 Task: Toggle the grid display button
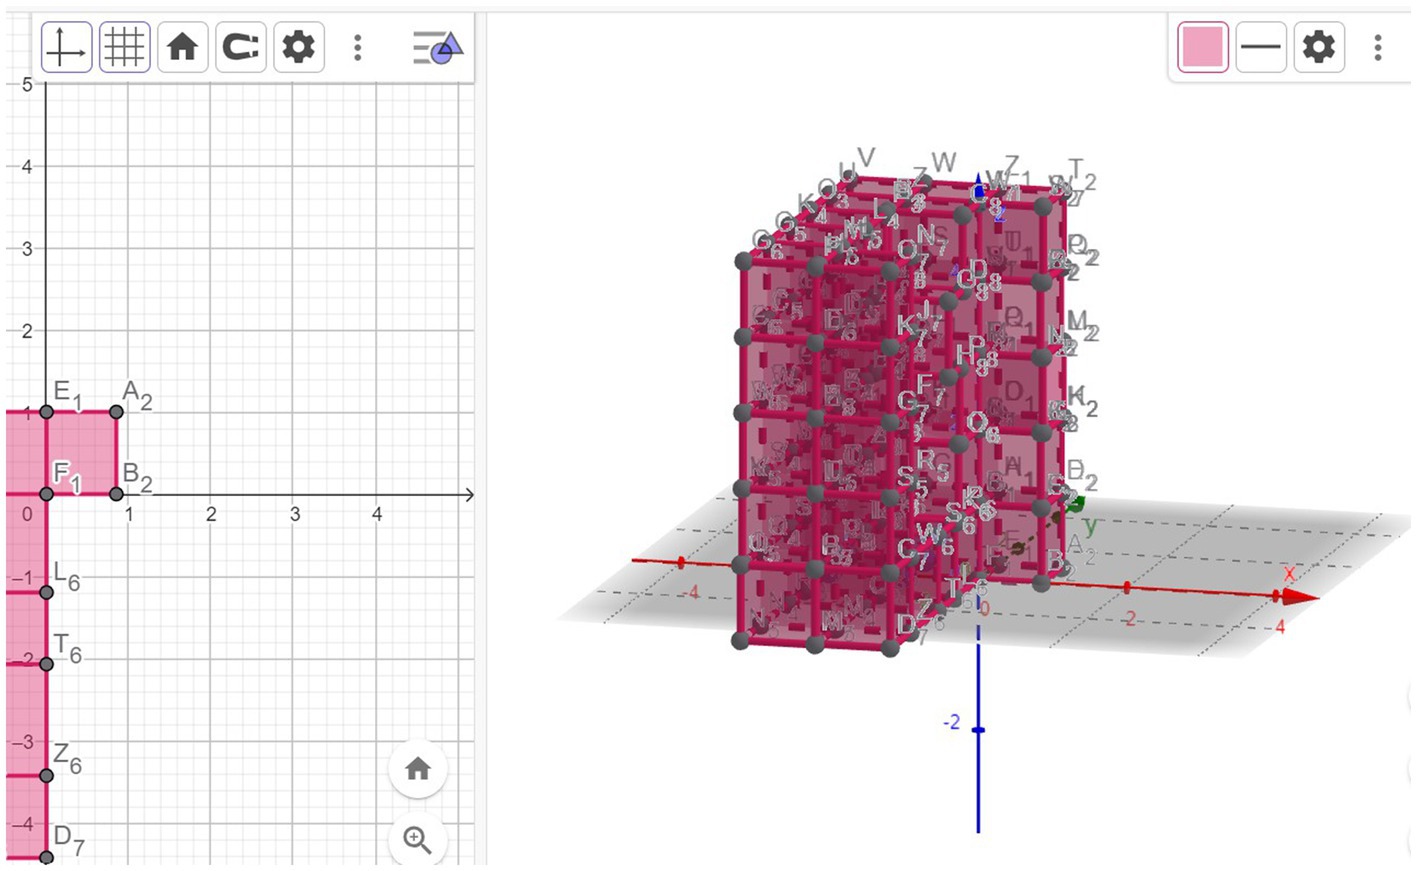click(x=125, y=47)
